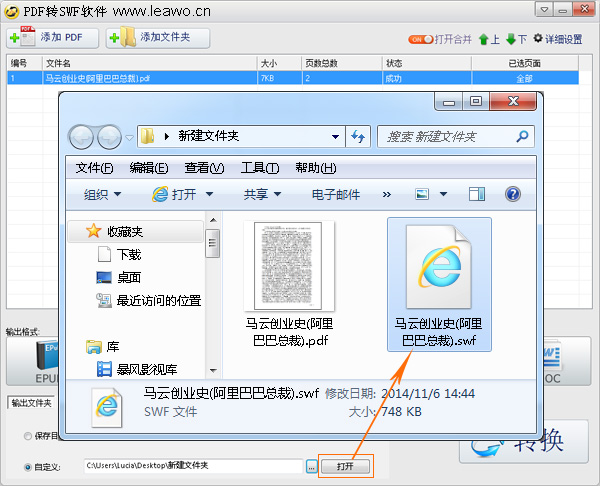This screenshot has height=486, width=600.
Task: Expand the 共享 dropdown
Action: click(x=262, y=194)
